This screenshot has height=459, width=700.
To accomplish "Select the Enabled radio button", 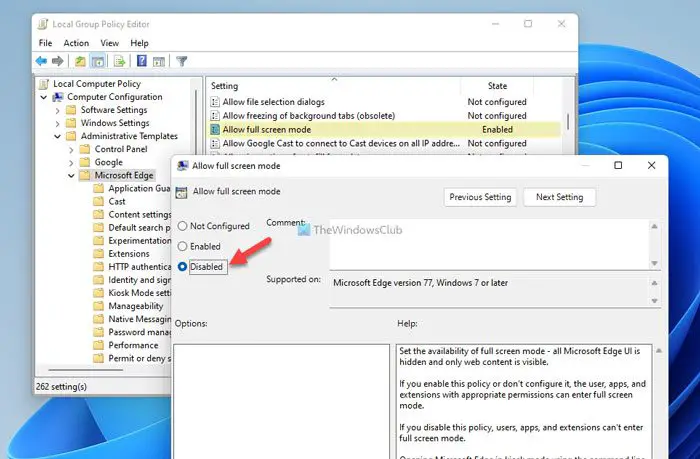I will pyautogui.click(x=182, y=246).
